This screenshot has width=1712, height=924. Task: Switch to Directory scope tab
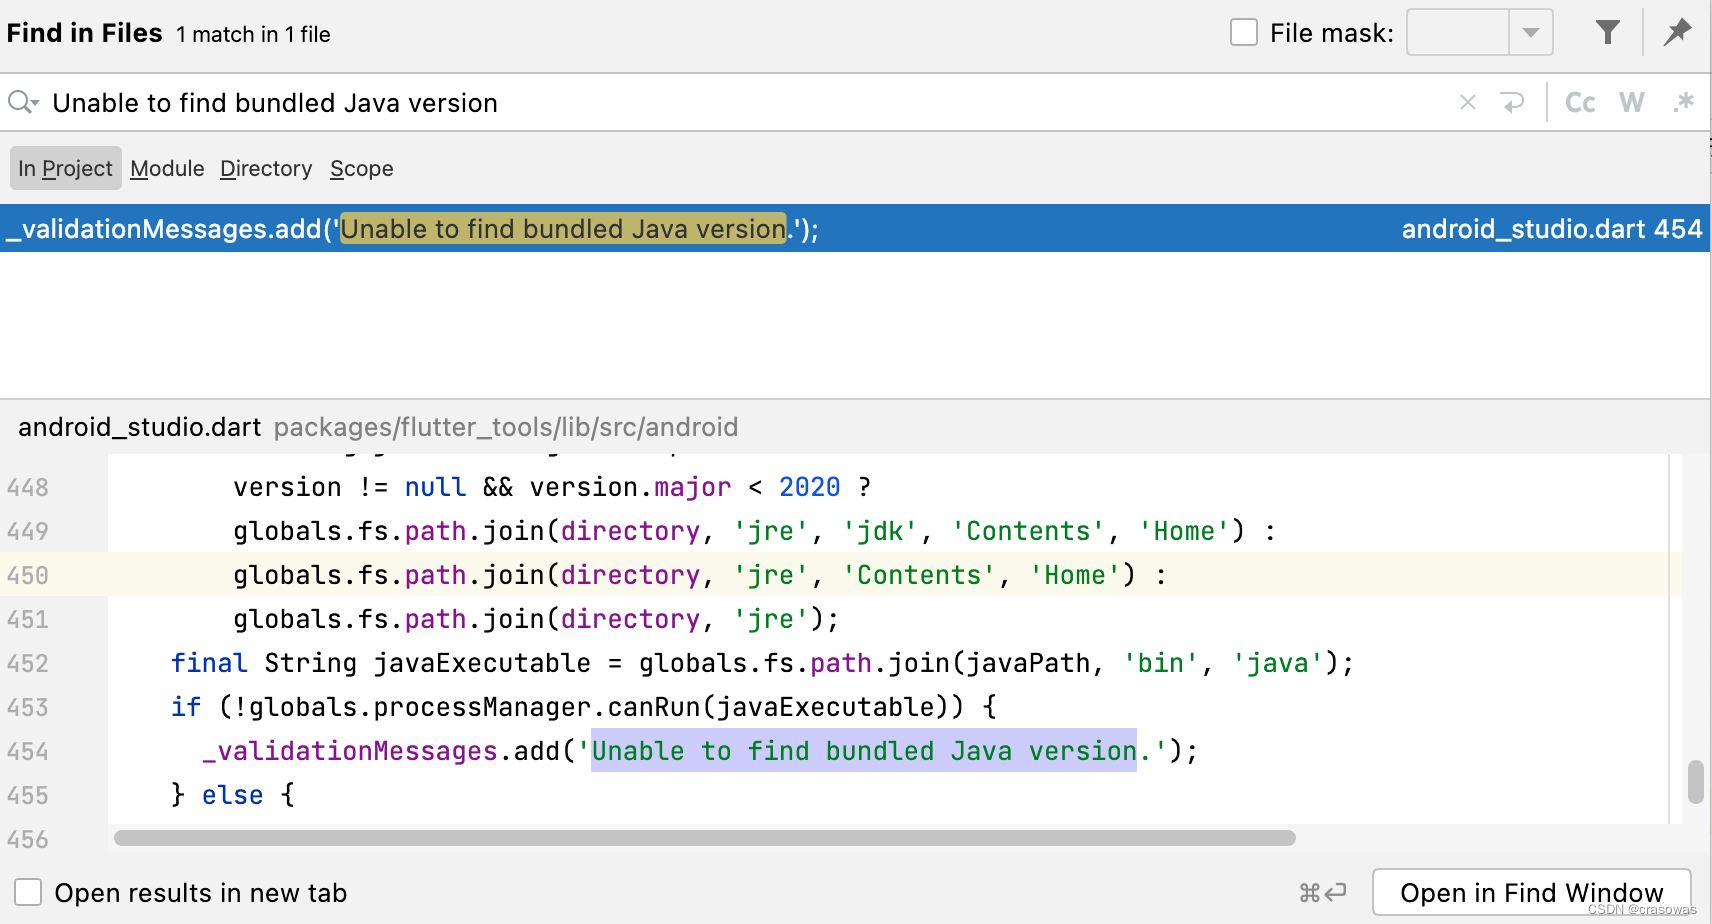[266, 168]
